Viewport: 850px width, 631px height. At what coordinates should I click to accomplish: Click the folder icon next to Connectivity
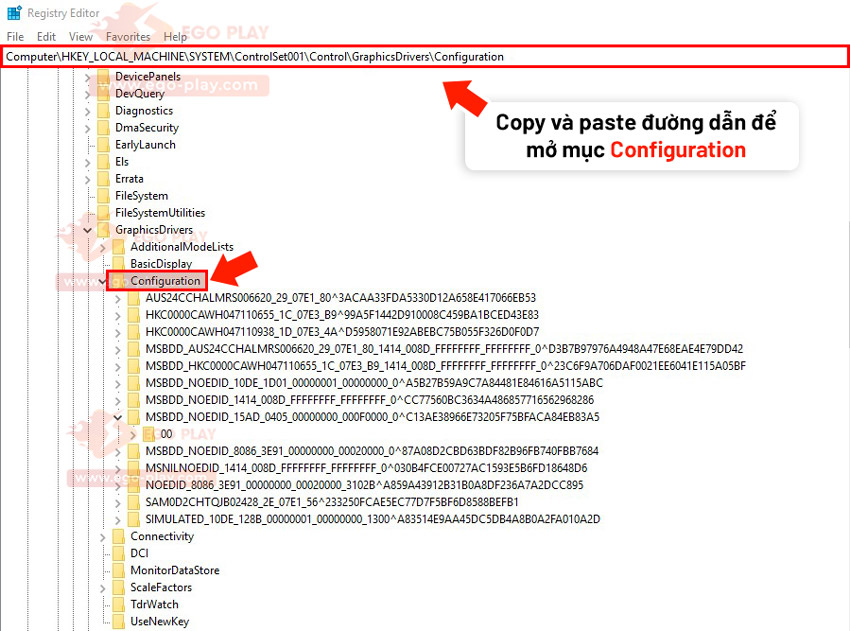[118, 537]
